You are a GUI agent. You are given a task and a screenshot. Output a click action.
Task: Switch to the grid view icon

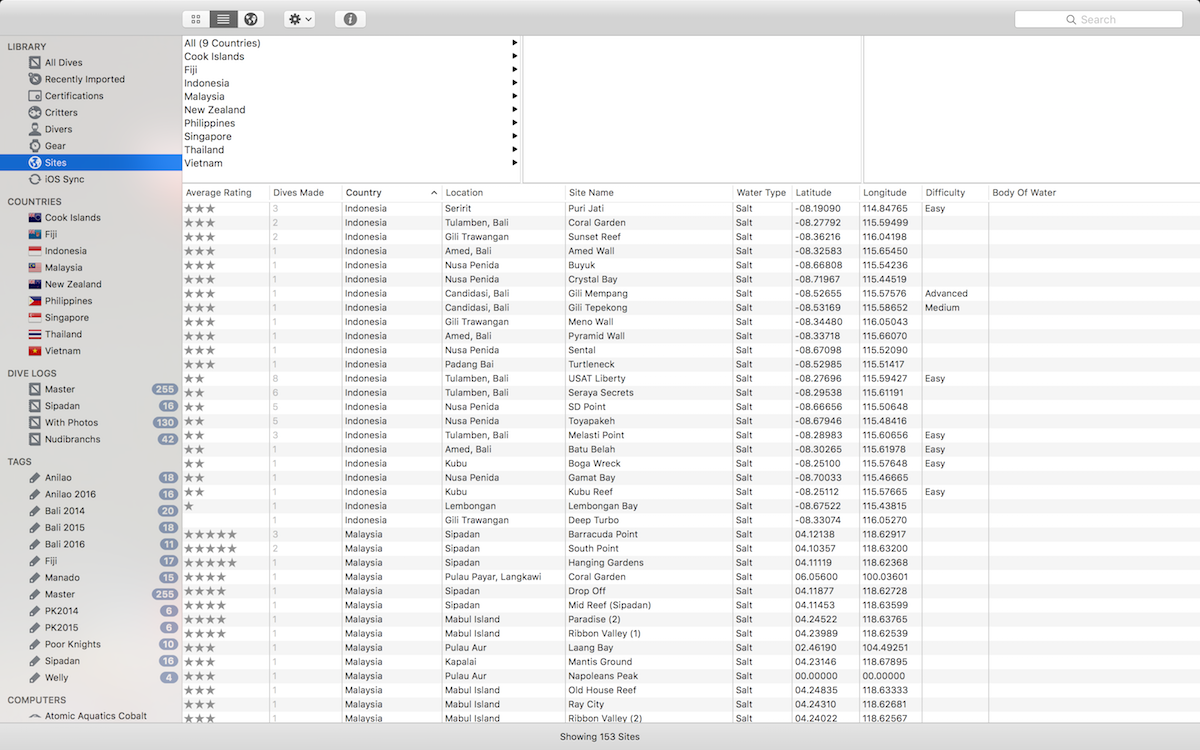[196, 19]
